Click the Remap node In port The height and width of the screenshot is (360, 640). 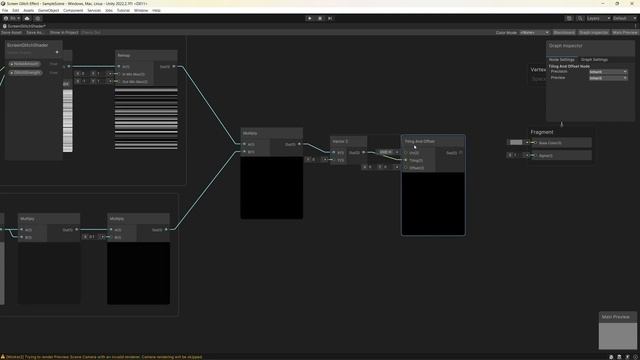click(x=119, y=67)
